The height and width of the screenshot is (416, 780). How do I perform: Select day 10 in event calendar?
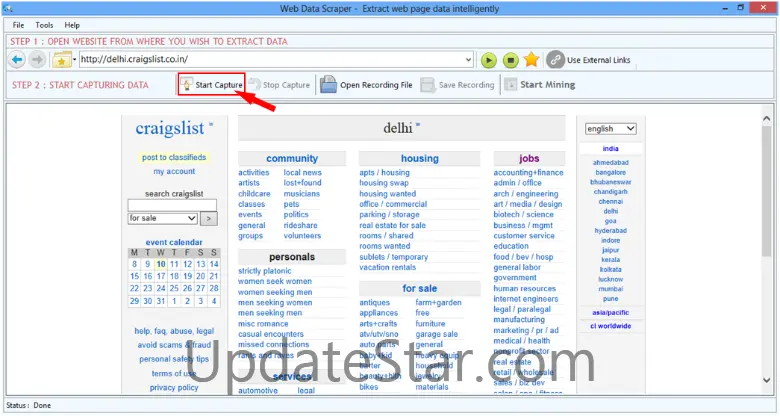(161, 264)
